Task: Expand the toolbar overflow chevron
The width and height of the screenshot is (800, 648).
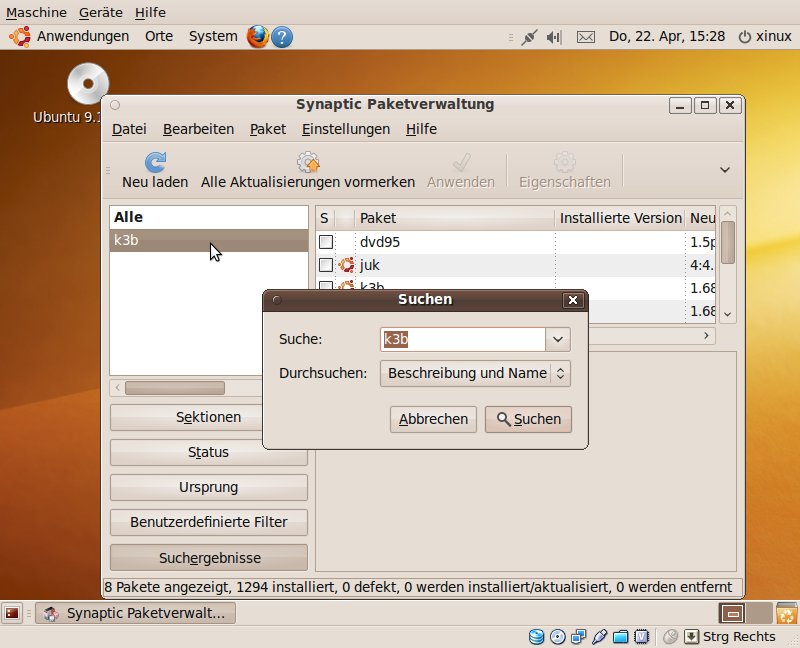Action: [x=725, y=170]
